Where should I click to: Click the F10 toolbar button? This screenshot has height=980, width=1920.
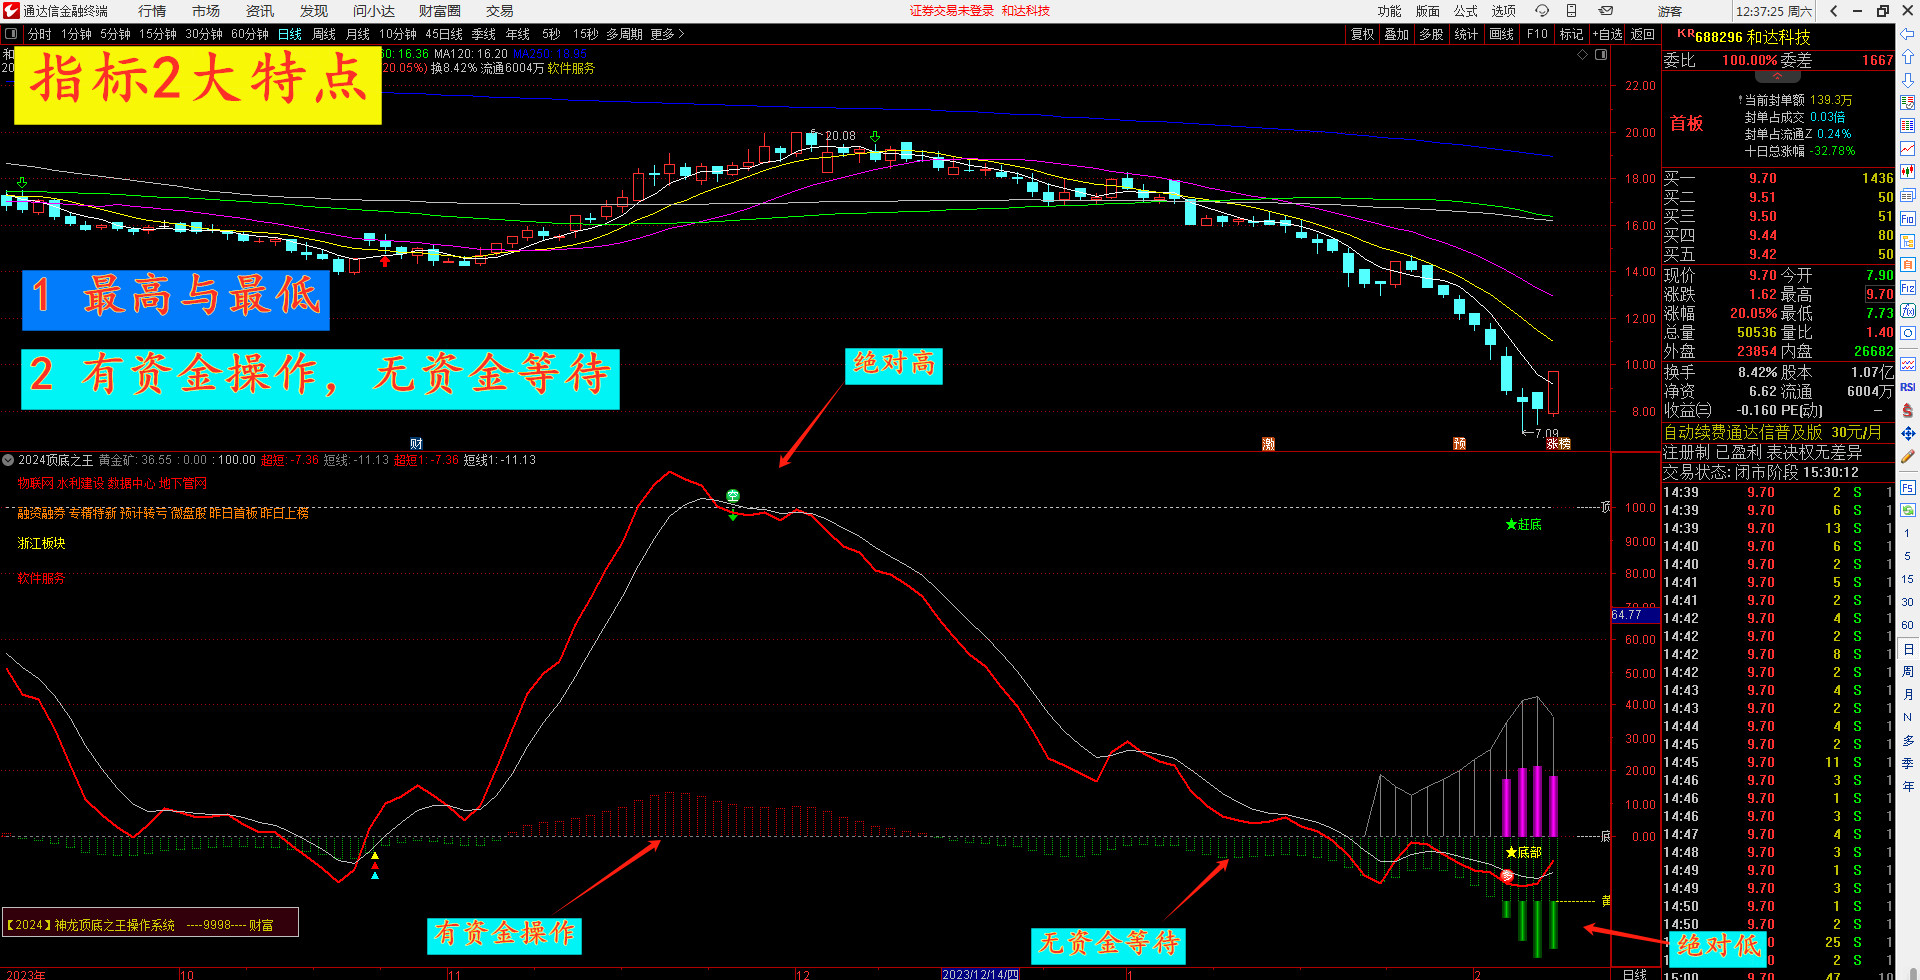(1537, 34)
